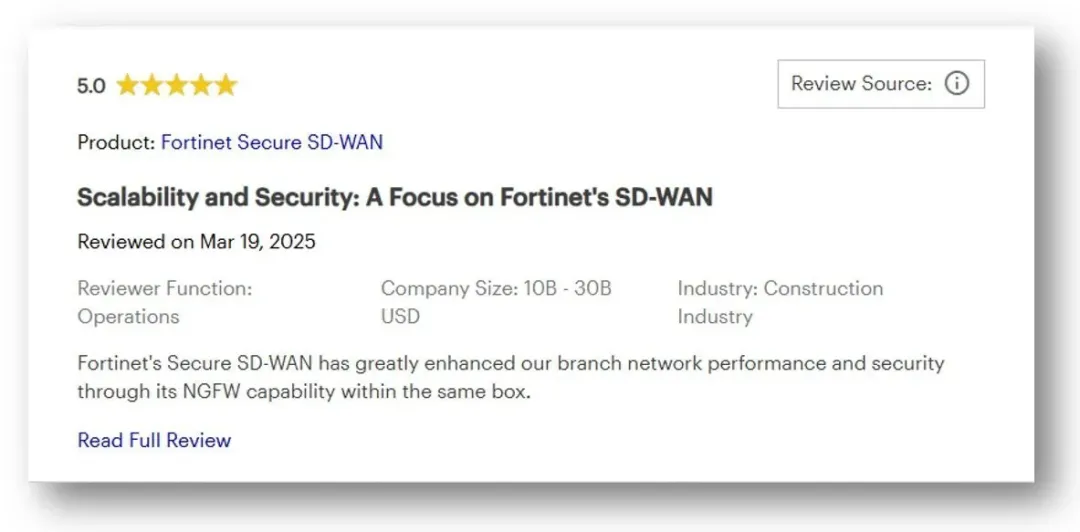The width and height of the screenshot is (1080, 532).
Task: Click the Industry: Construction text
Action: (780, 288)
